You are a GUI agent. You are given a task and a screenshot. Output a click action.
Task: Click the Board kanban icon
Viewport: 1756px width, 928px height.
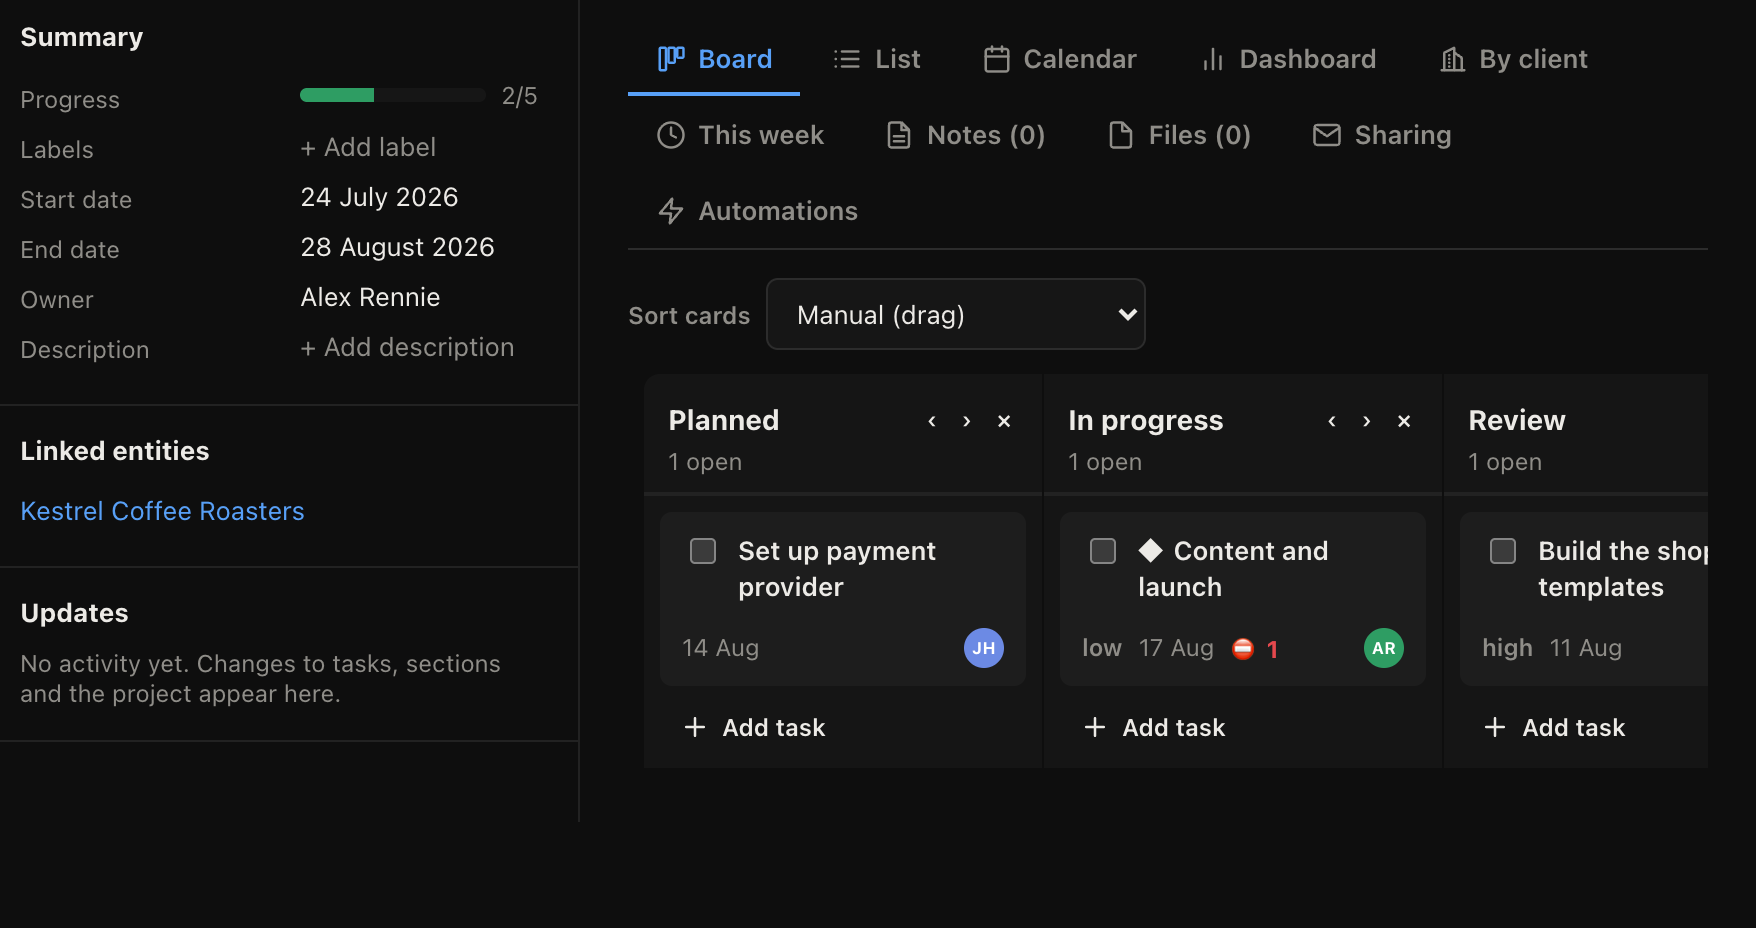[x=671, y=59]
